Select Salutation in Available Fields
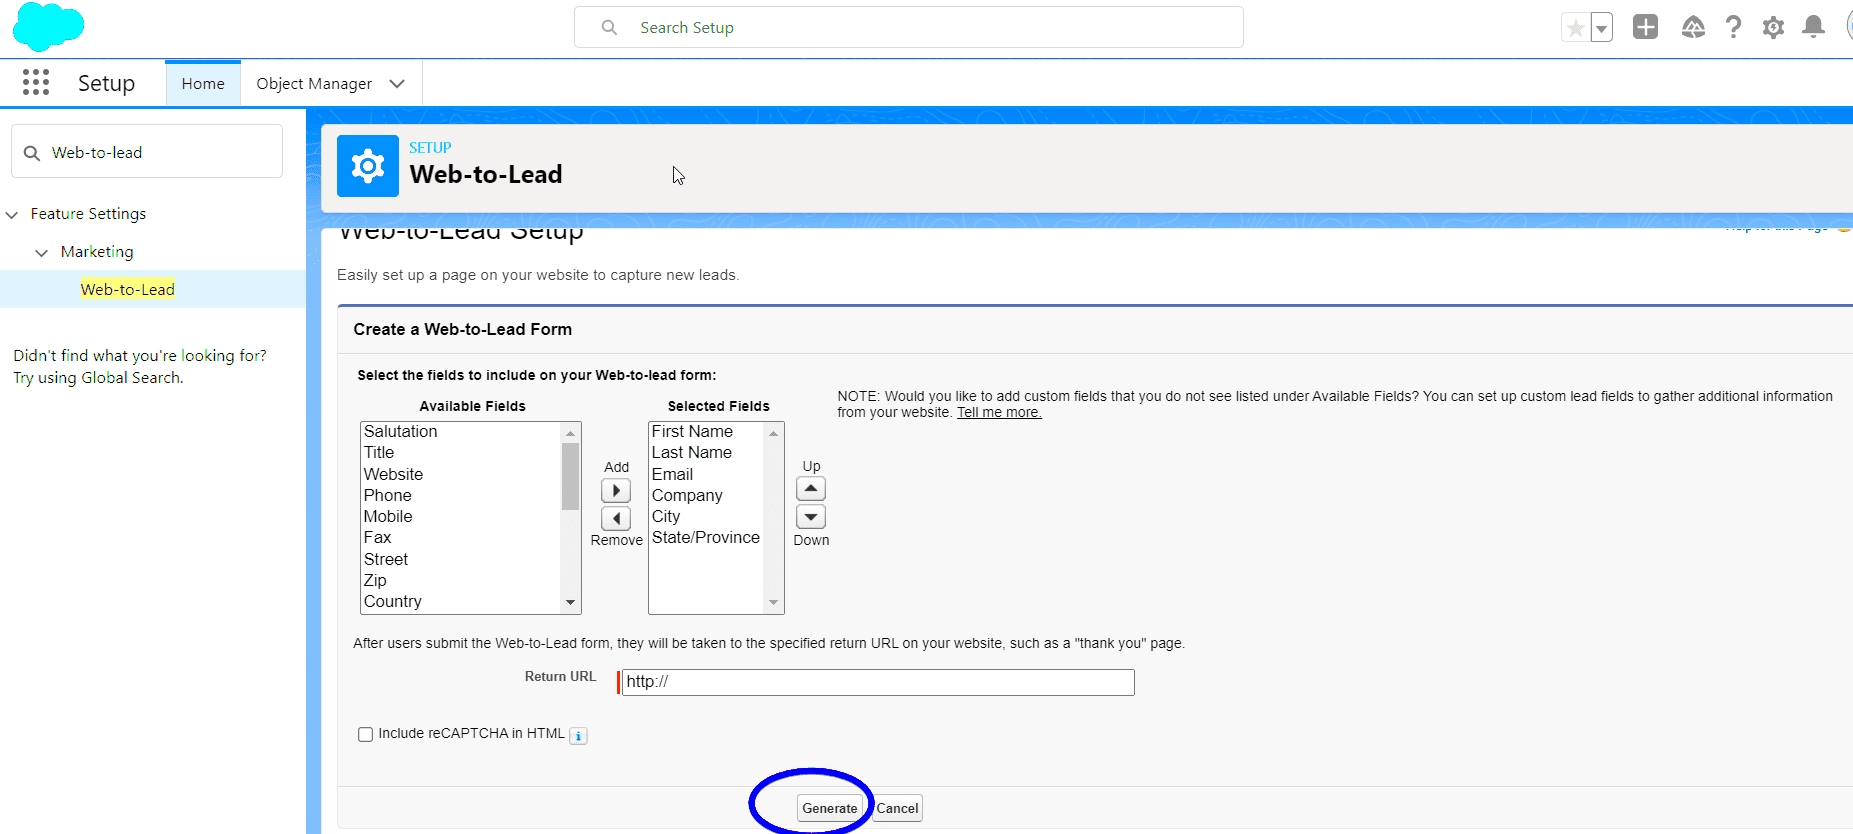 click(x=401, y=432)
